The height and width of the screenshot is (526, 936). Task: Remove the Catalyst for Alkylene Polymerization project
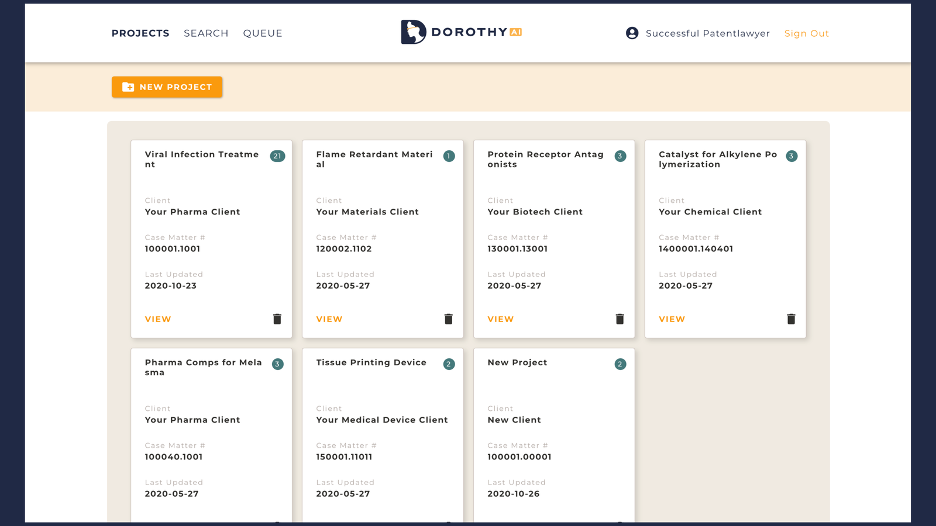(x=791, y=319)
